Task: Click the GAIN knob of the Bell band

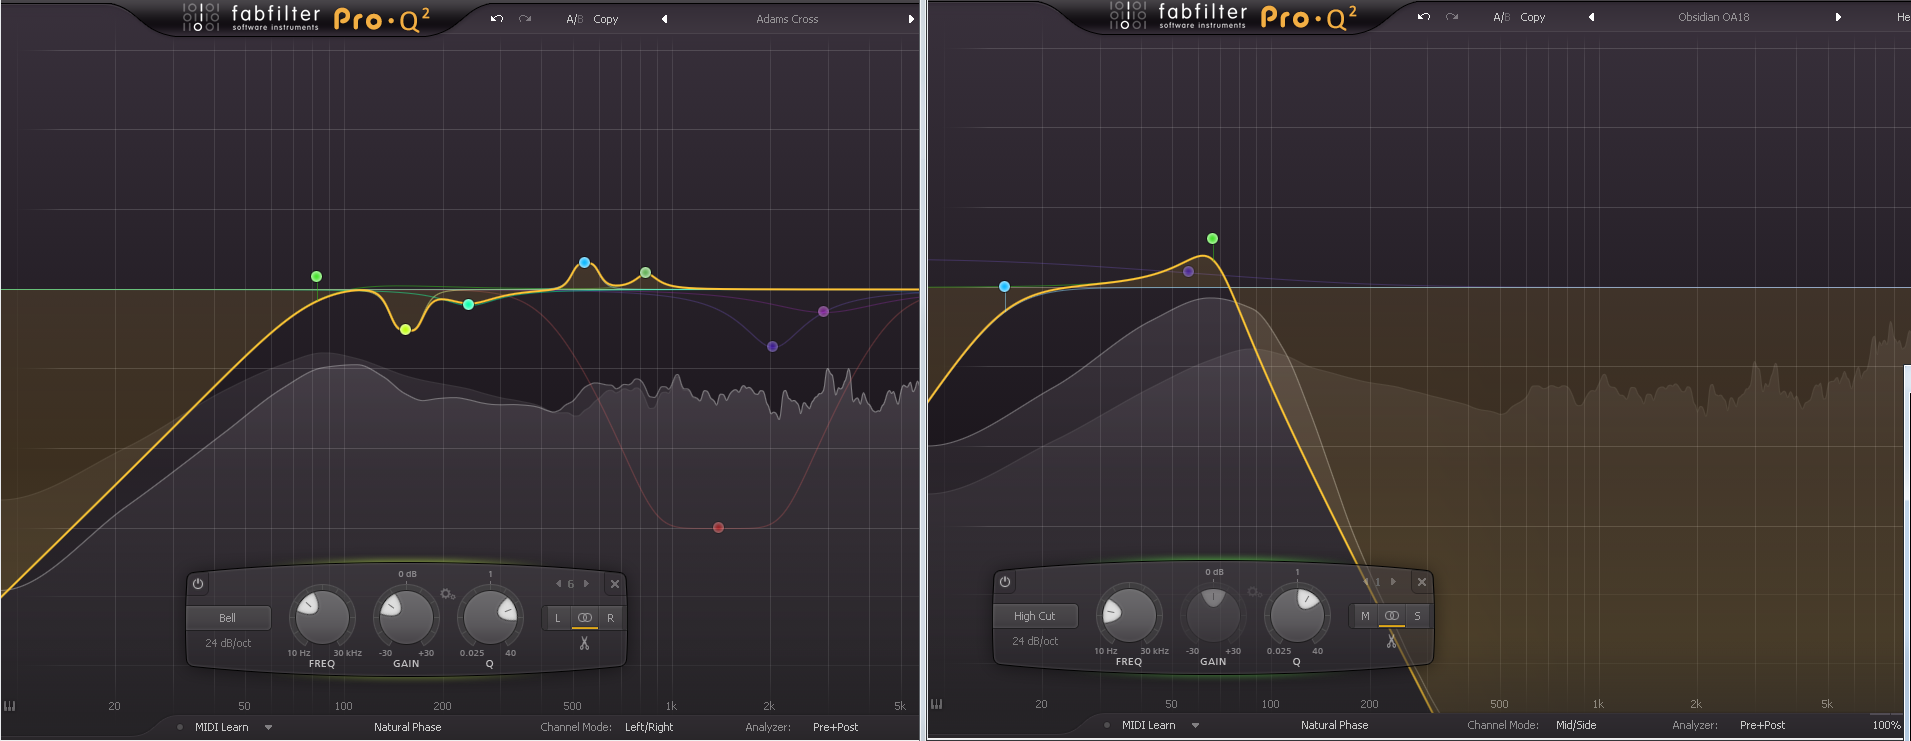Action: click(406, 616)
